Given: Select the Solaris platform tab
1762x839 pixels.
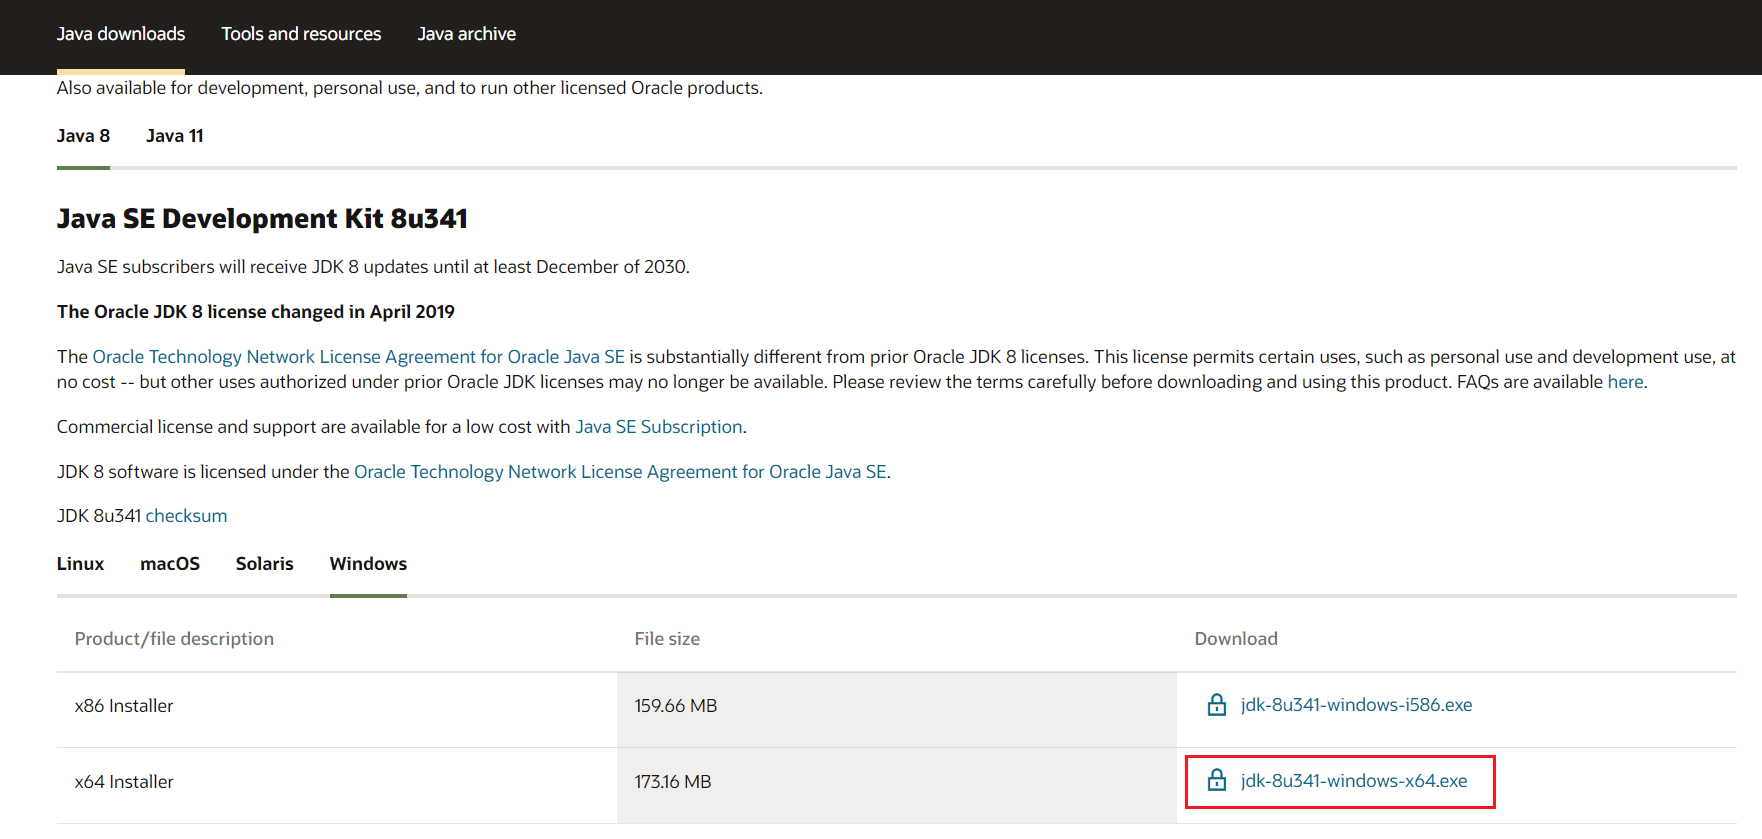Looking at the screenshot, I should point(264,564).
